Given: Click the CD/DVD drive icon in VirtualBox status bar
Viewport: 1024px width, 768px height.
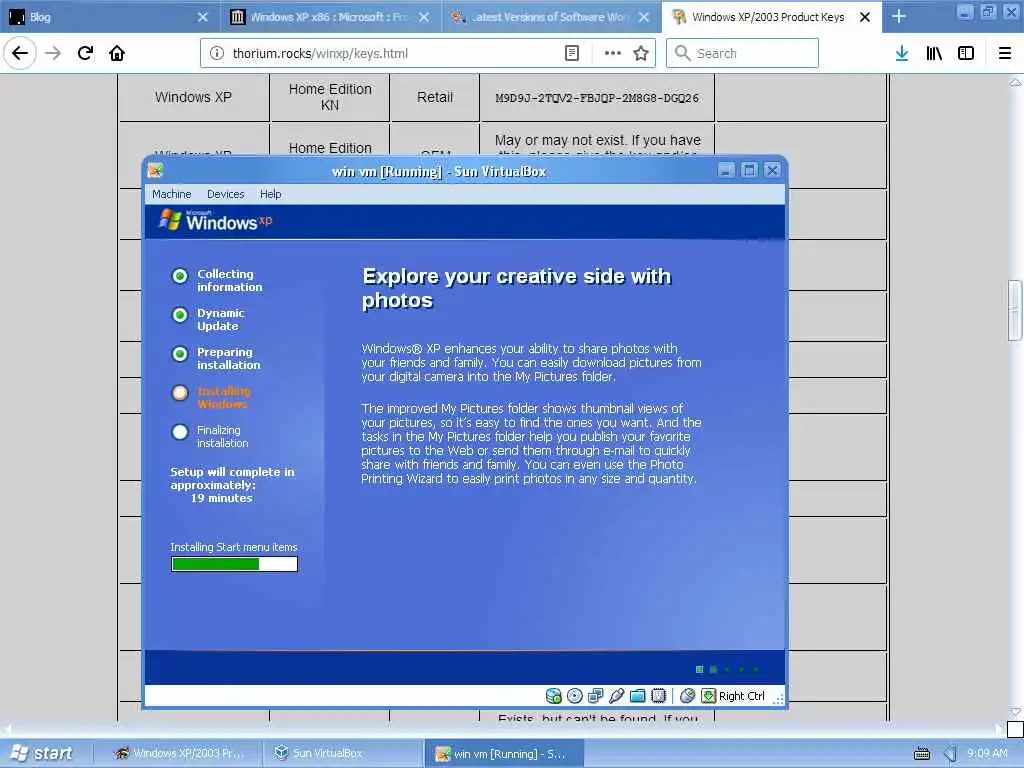Looking at the screenshot, I should coord(575,696).
